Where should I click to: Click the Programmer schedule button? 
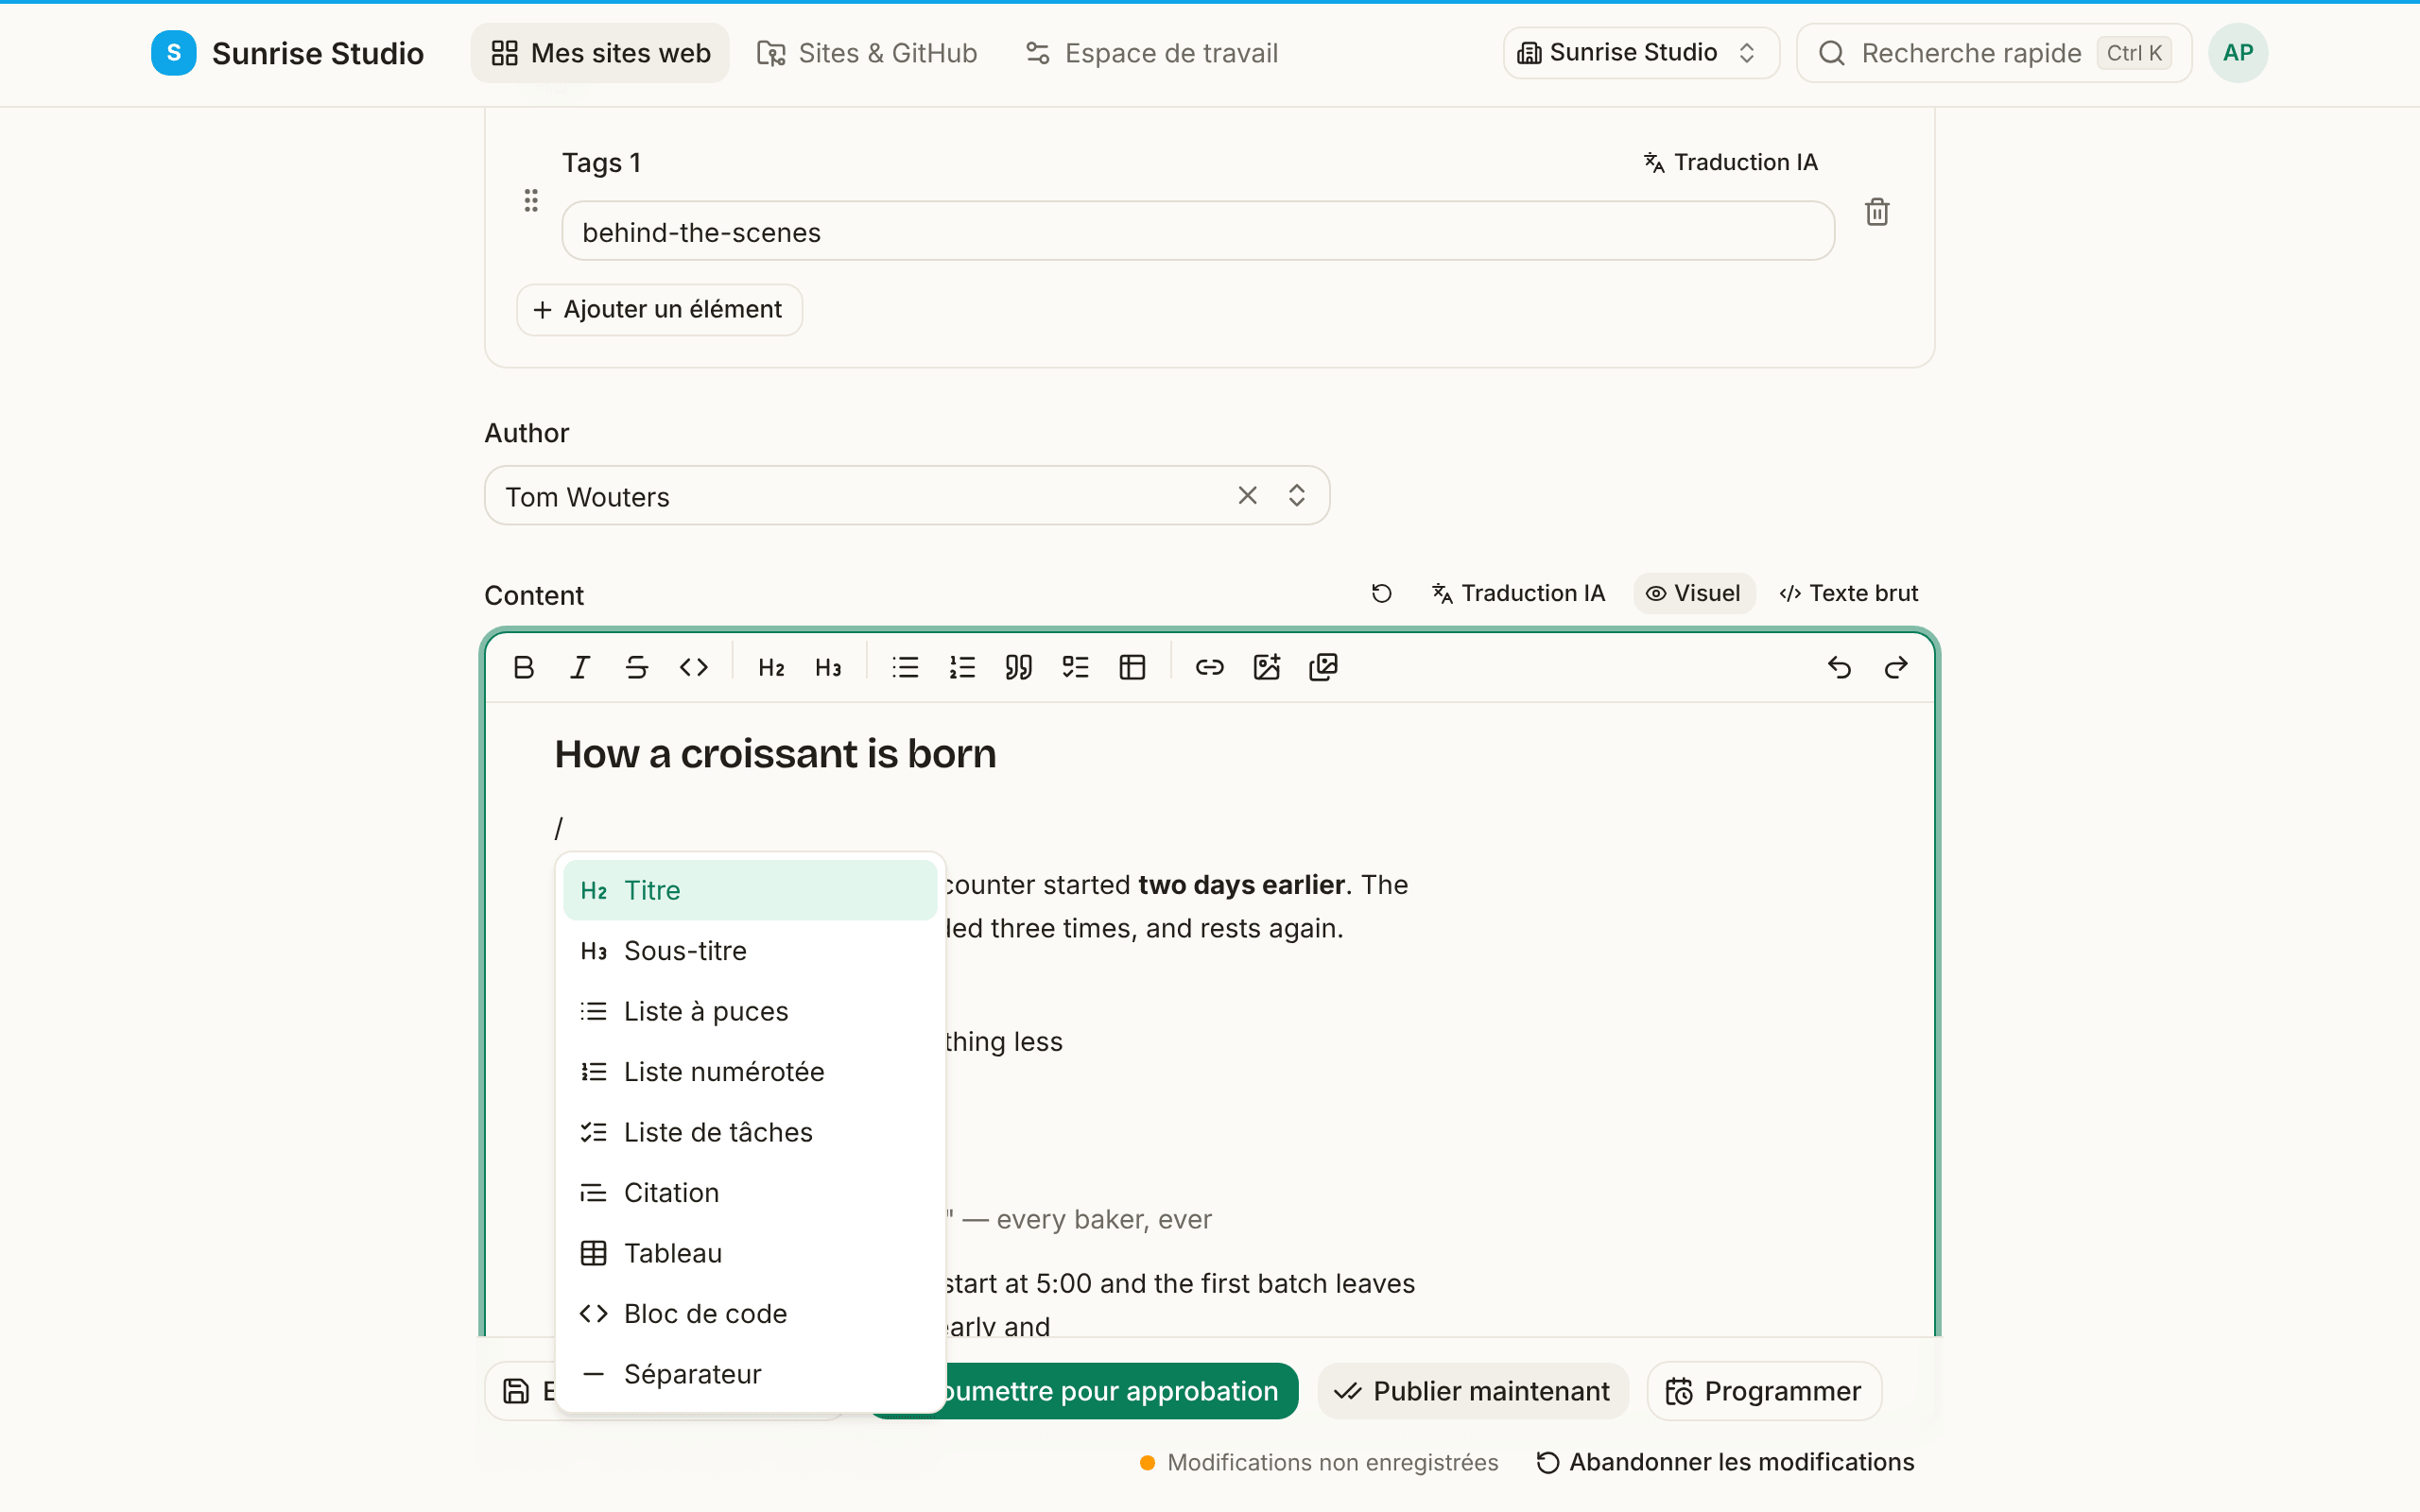click(x=1764, y=1391)
